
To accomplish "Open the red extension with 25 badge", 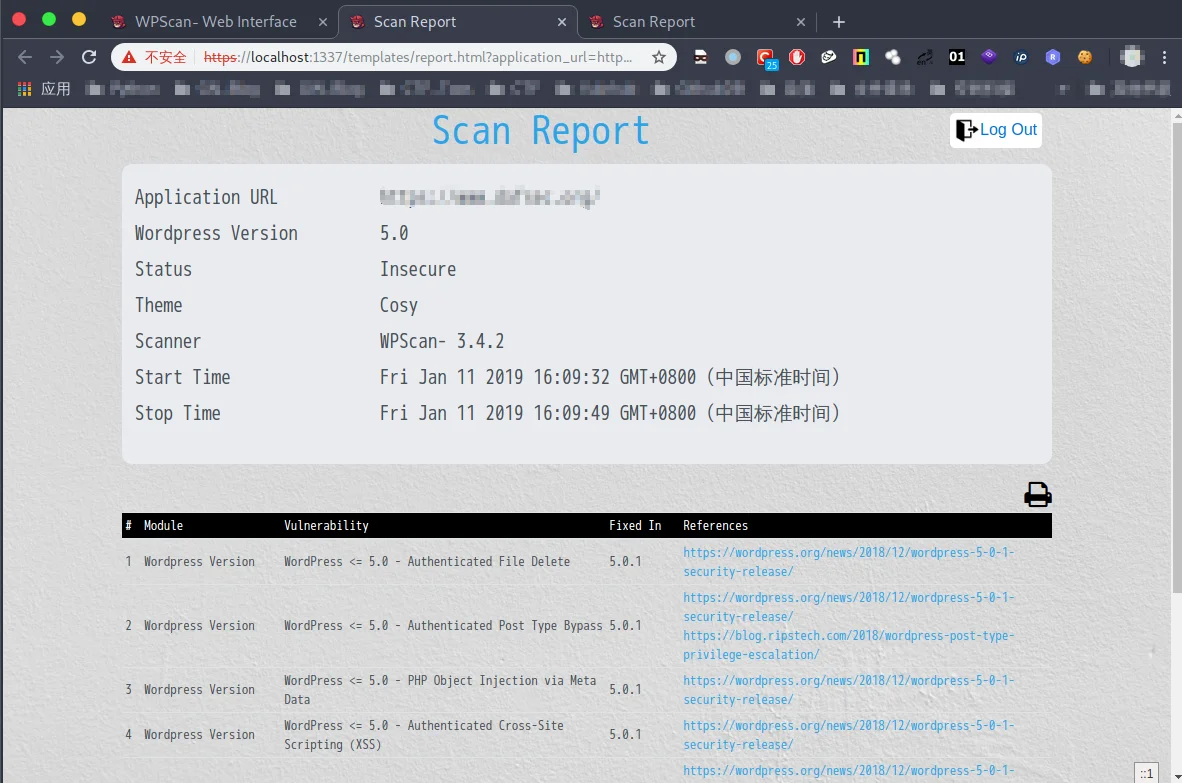I will pyautogui.click(x=766, y=58).
